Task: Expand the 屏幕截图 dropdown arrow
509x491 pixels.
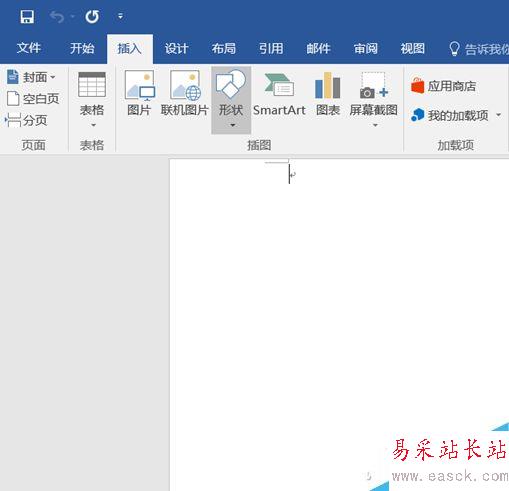Action: click(375, 125)
